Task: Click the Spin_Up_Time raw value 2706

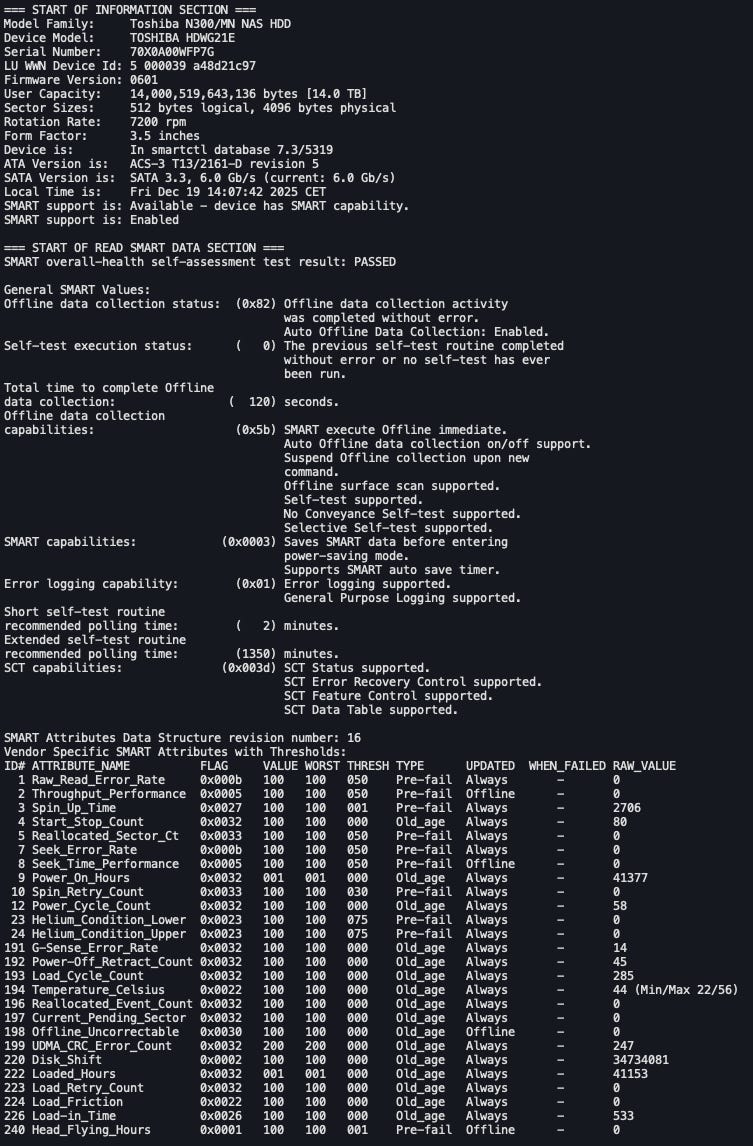Action: 627,808
